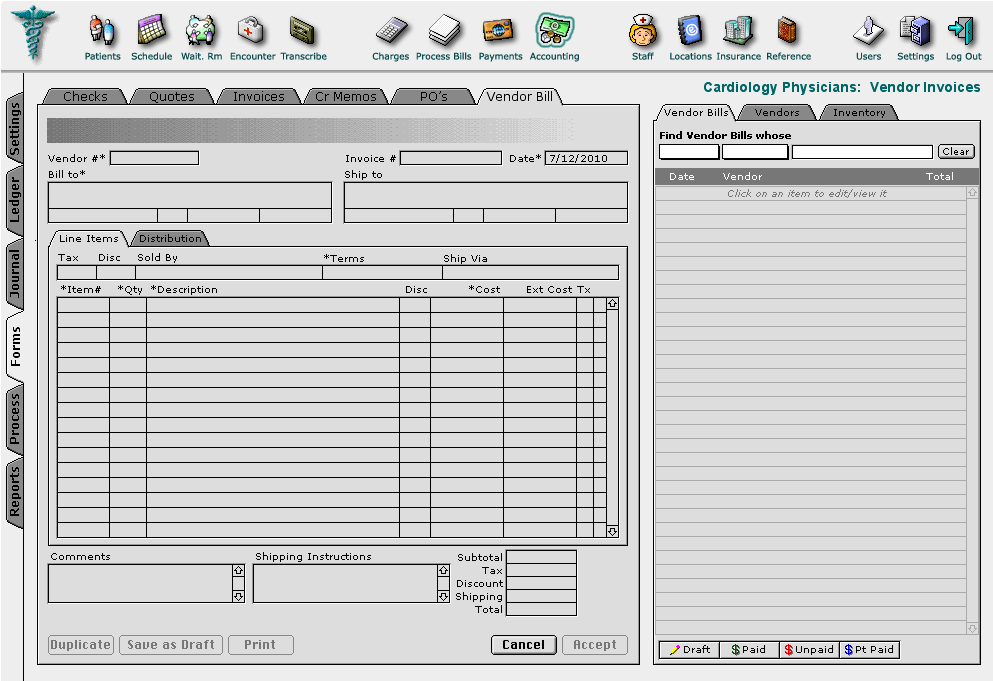Click the Ship Via field
Screen dimensions: 993x681
(x=531, y=272)
